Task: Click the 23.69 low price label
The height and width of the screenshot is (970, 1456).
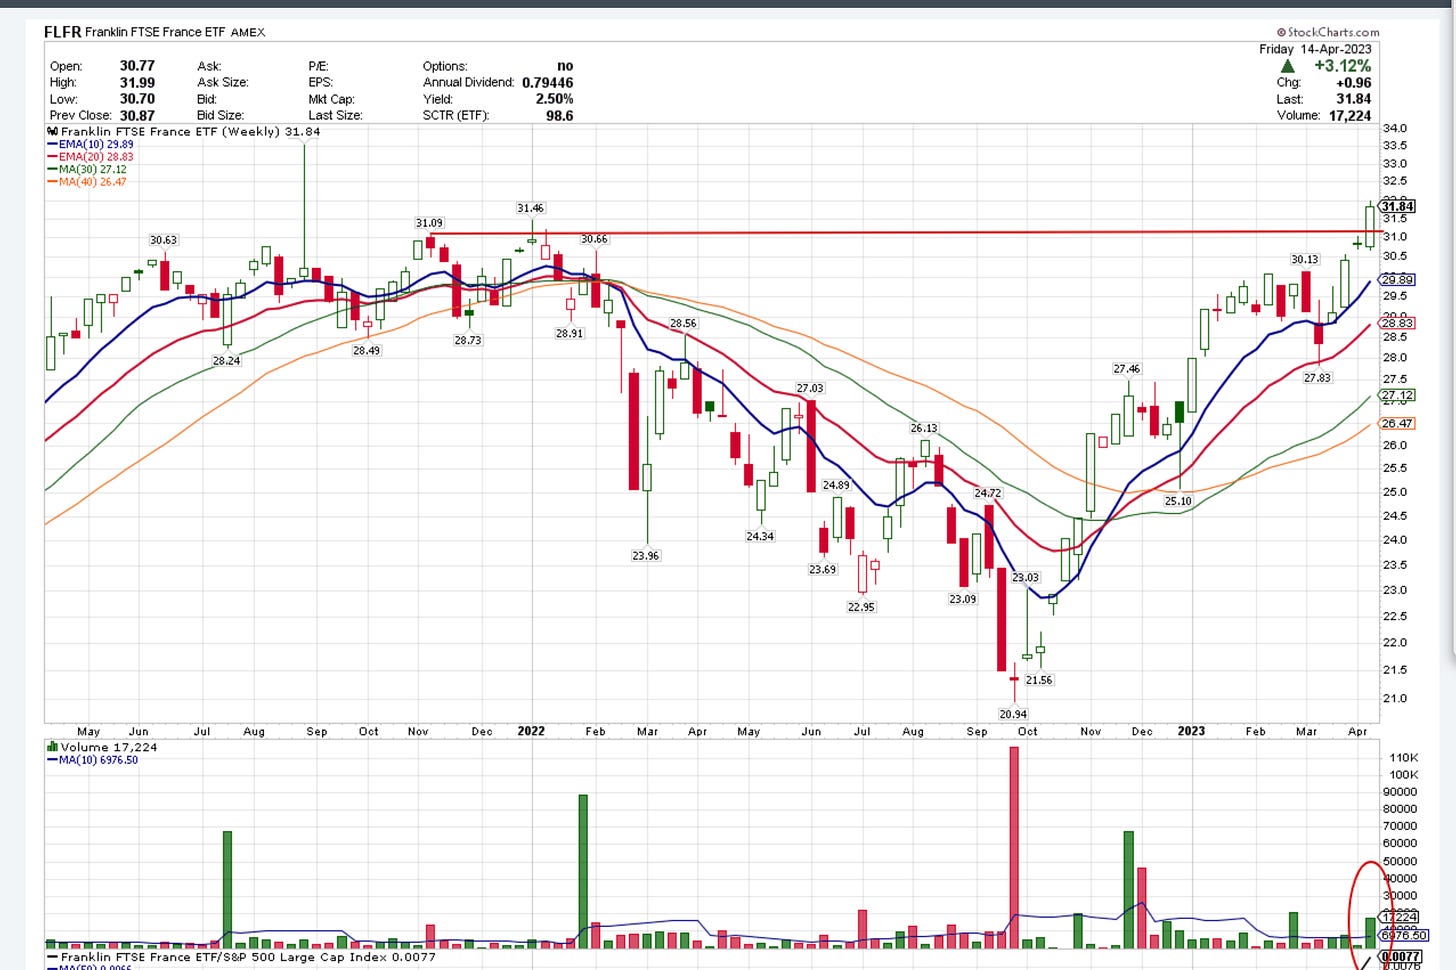Action: pyautogui.click(x=822, y=570)
